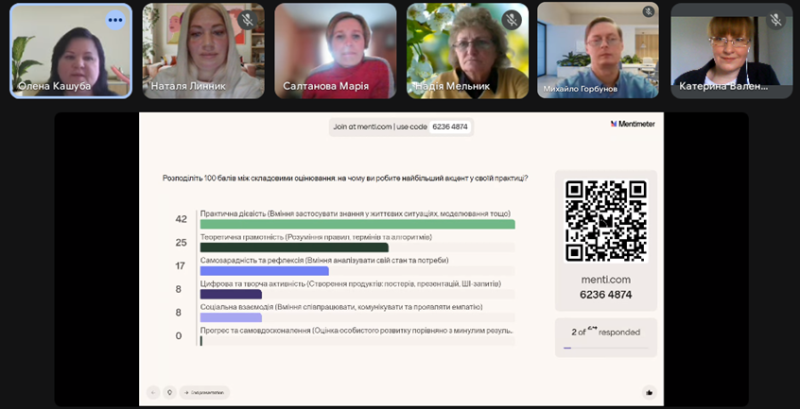This screenshot has width=800, height=409.
Task: Click the menti.com 6236 4874 text under QR
Action: pyautogui.click(x=605, y=287)
